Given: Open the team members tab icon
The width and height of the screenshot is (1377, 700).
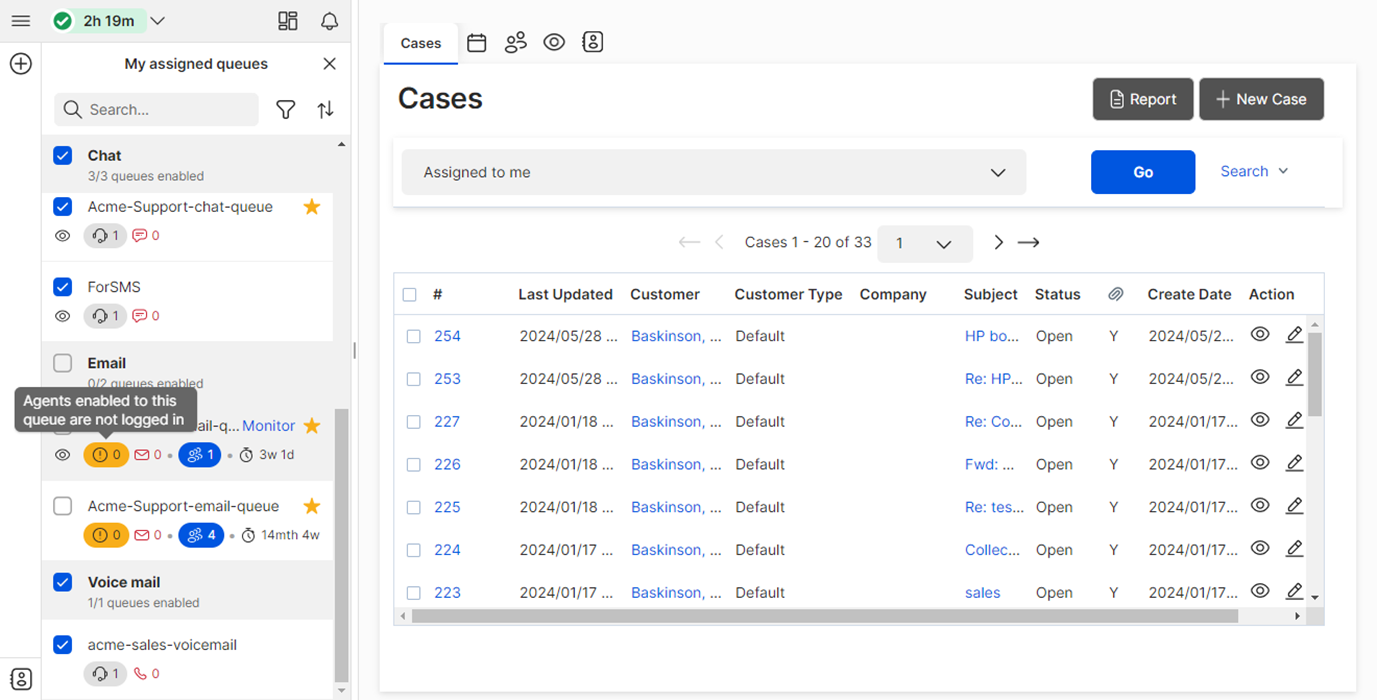Looking at the screenshot, I should click(516, 43).
